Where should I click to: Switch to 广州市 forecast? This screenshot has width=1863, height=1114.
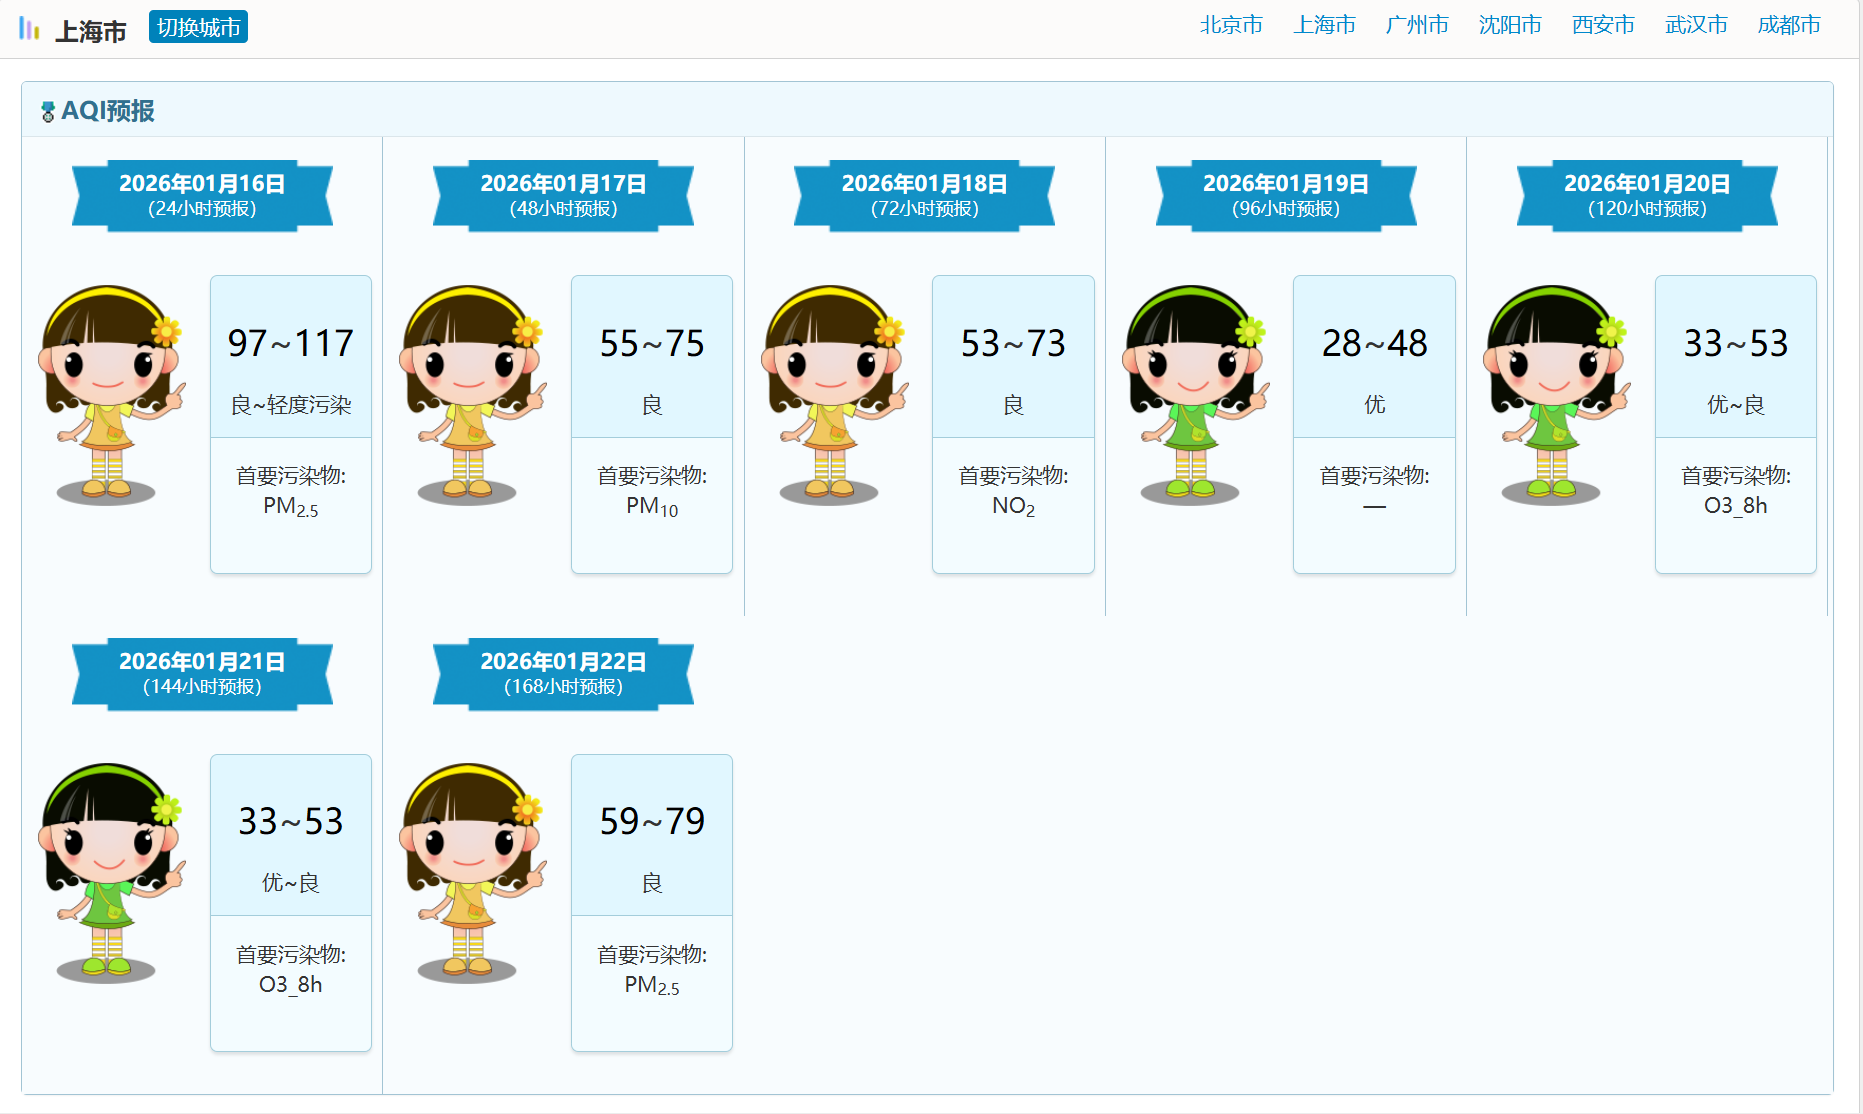(1417, 25)
